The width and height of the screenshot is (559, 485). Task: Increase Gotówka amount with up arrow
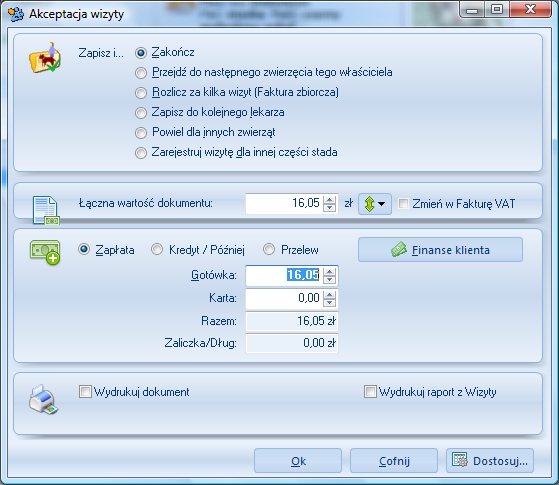pyautogui.click(x=330, y=272)
